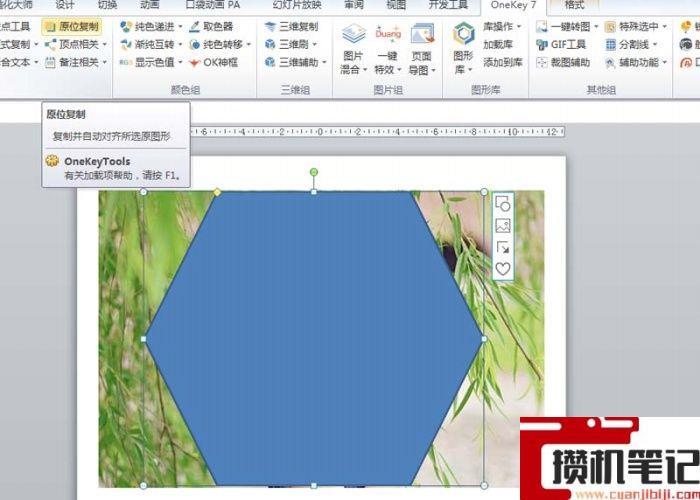Open the 图片混合 image blend menu
The height and width of the screenshot is (500, 700).
(353, 49)
